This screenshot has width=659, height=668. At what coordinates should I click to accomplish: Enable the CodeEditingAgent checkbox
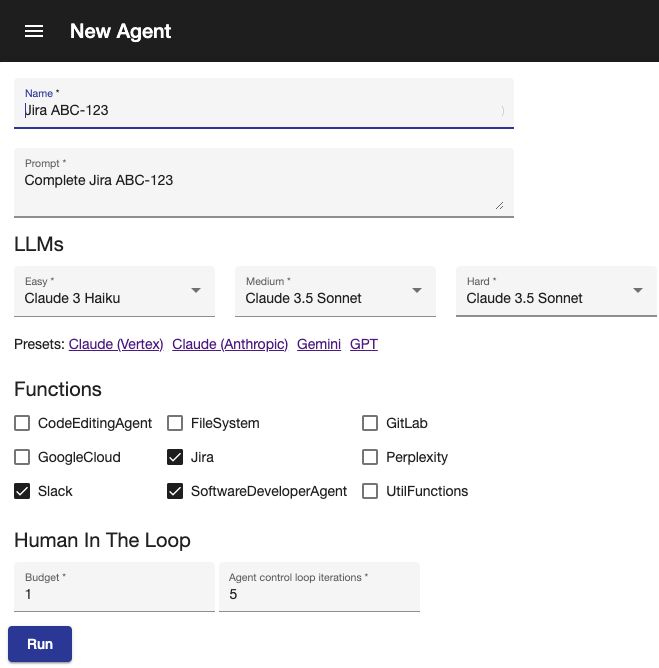point(22,423)
